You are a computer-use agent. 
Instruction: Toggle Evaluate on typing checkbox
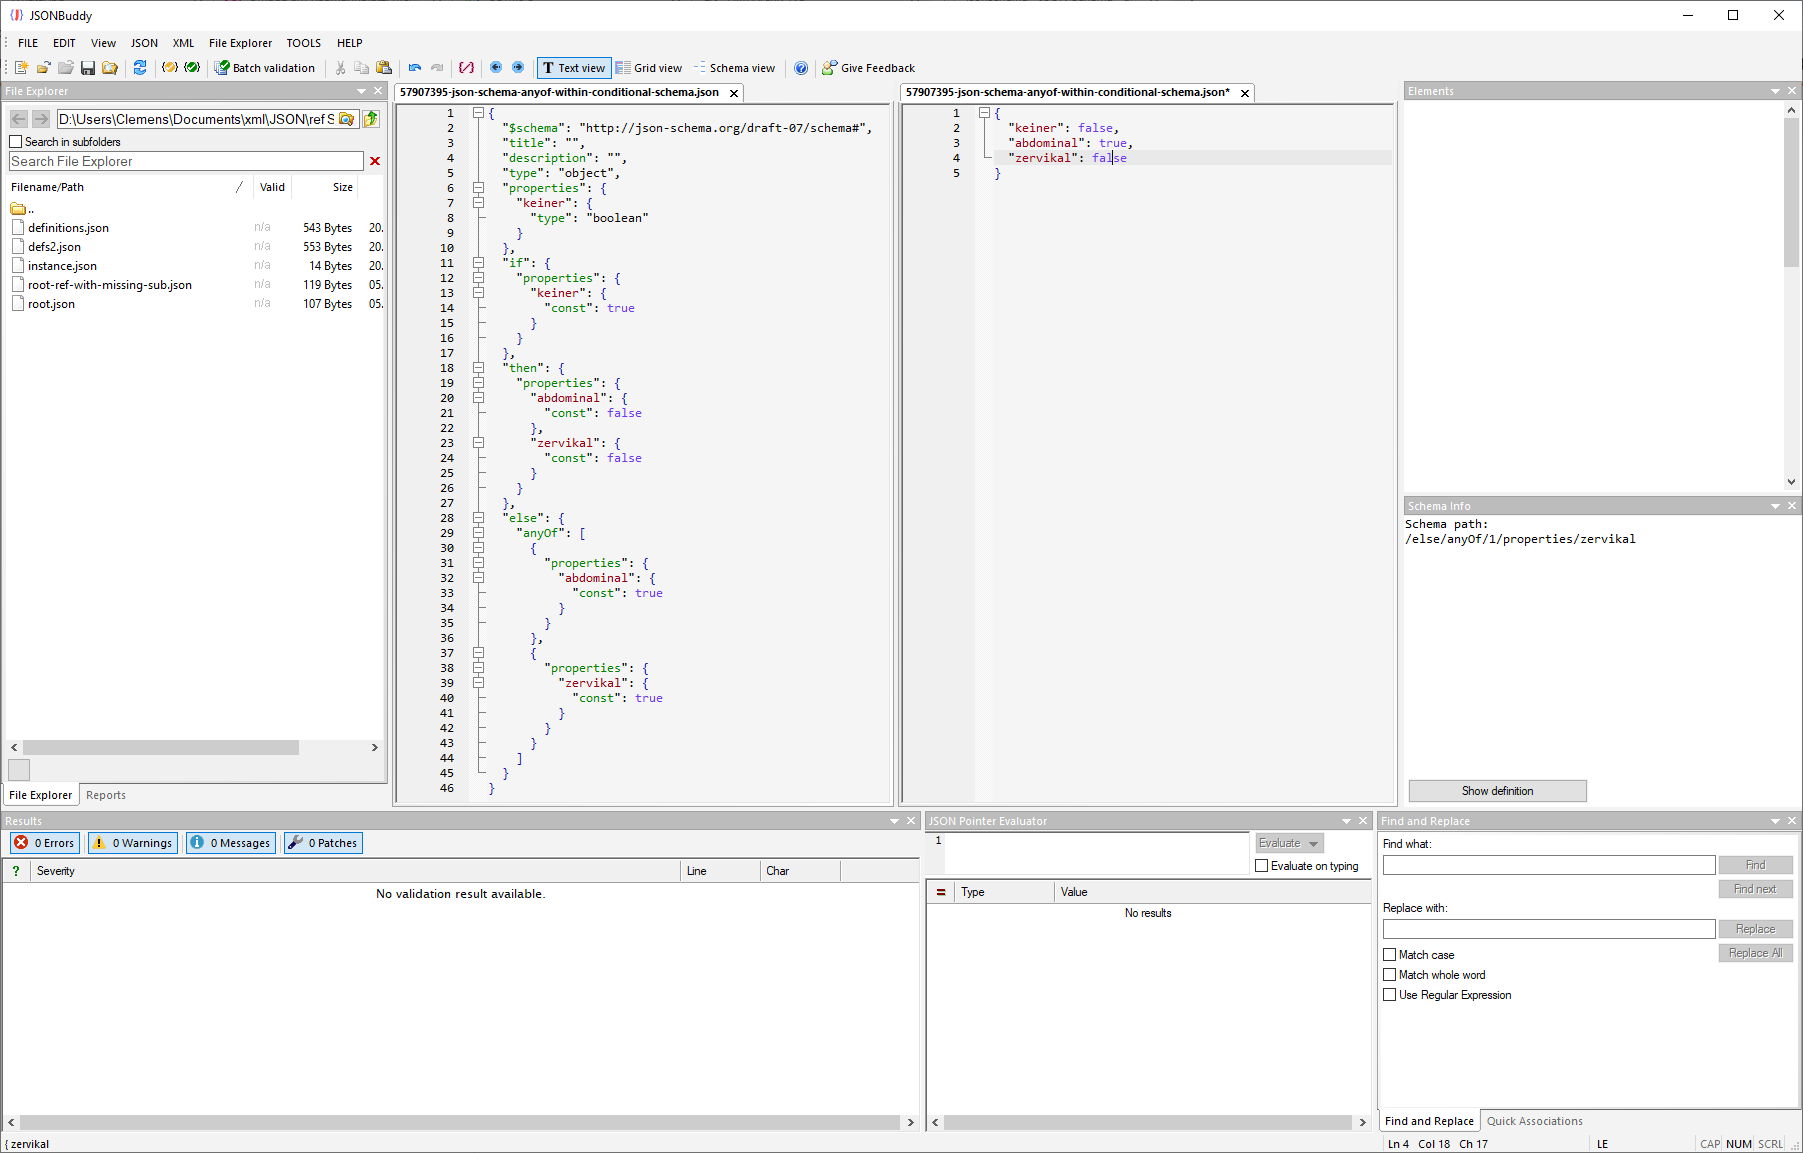(x=1262, y=866)
